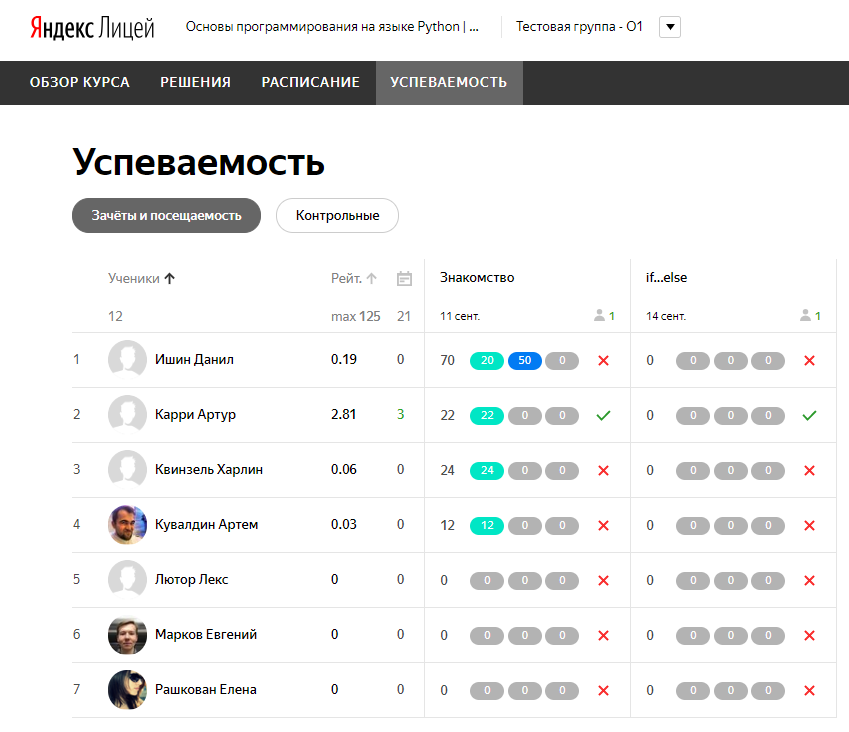849x732 pixels.
Task: Click rating 0.19 of Ишин Данил
Action: pyautogui.click(x=344, y=360)
